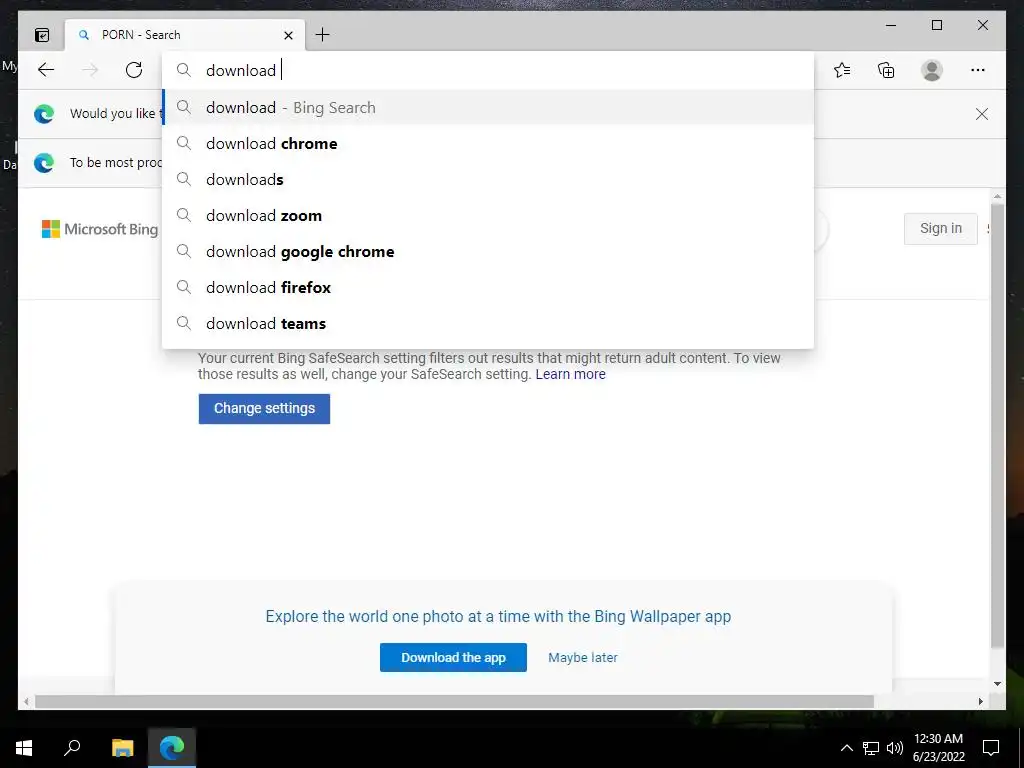
Task: Open the Collections icon
Action: click(886, 70)
